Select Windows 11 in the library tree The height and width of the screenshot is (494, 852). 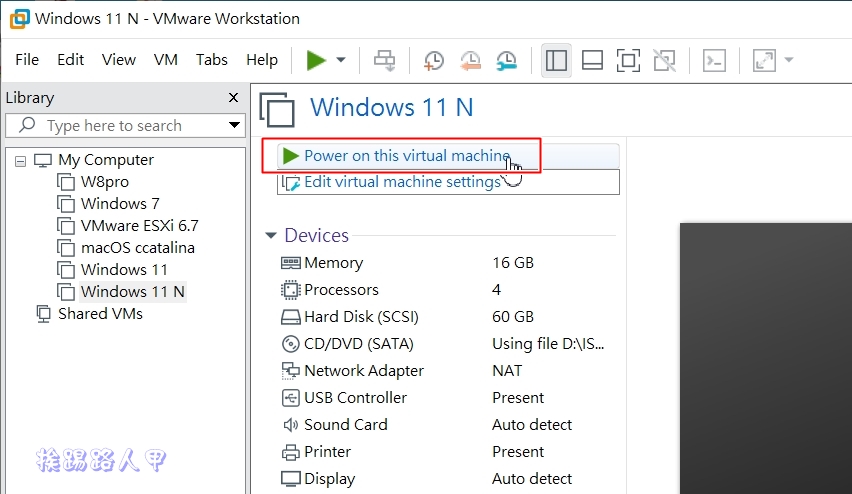[124, 270]
